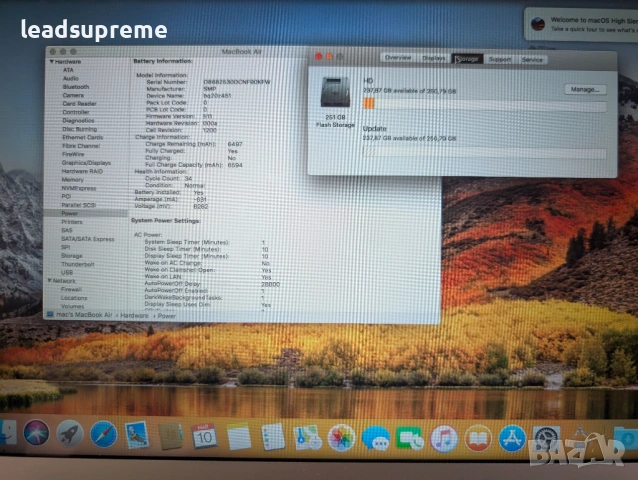Select Locations under Network
638x480 pixels.
[x=74, y=298]
